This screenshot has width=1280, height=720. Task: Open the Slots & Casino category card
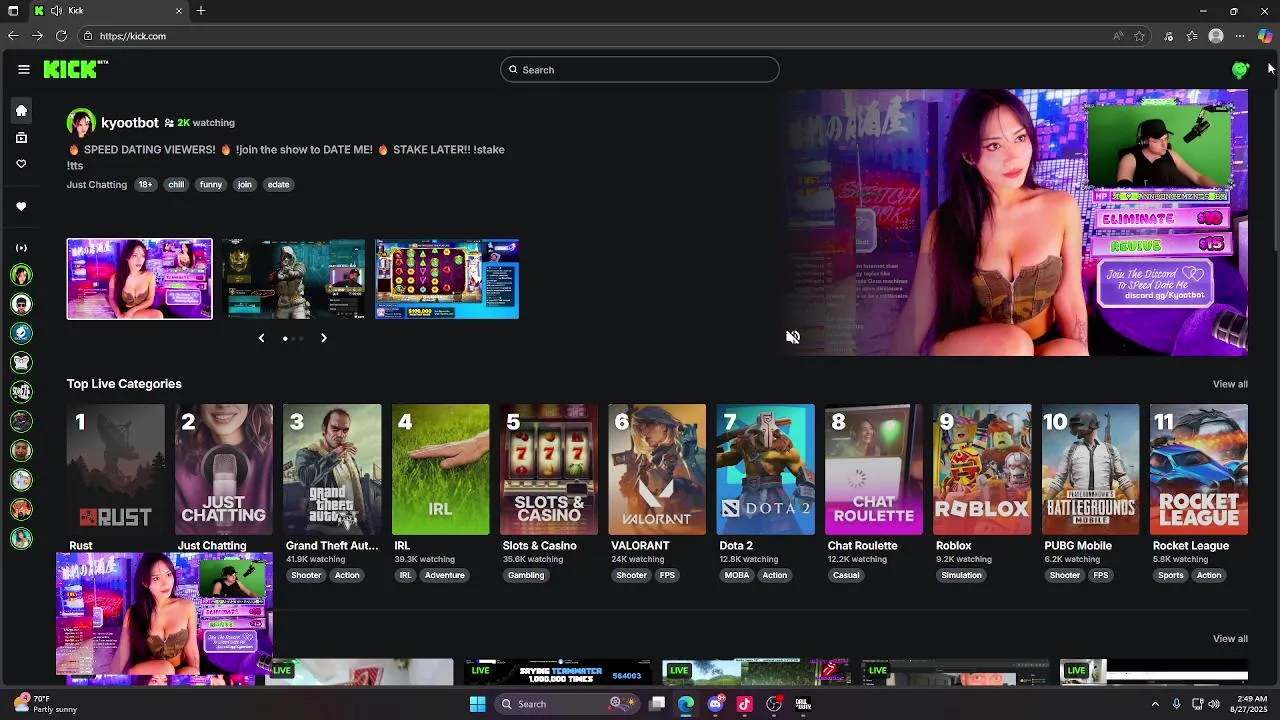pyautogui.click(x=549, y=469)
